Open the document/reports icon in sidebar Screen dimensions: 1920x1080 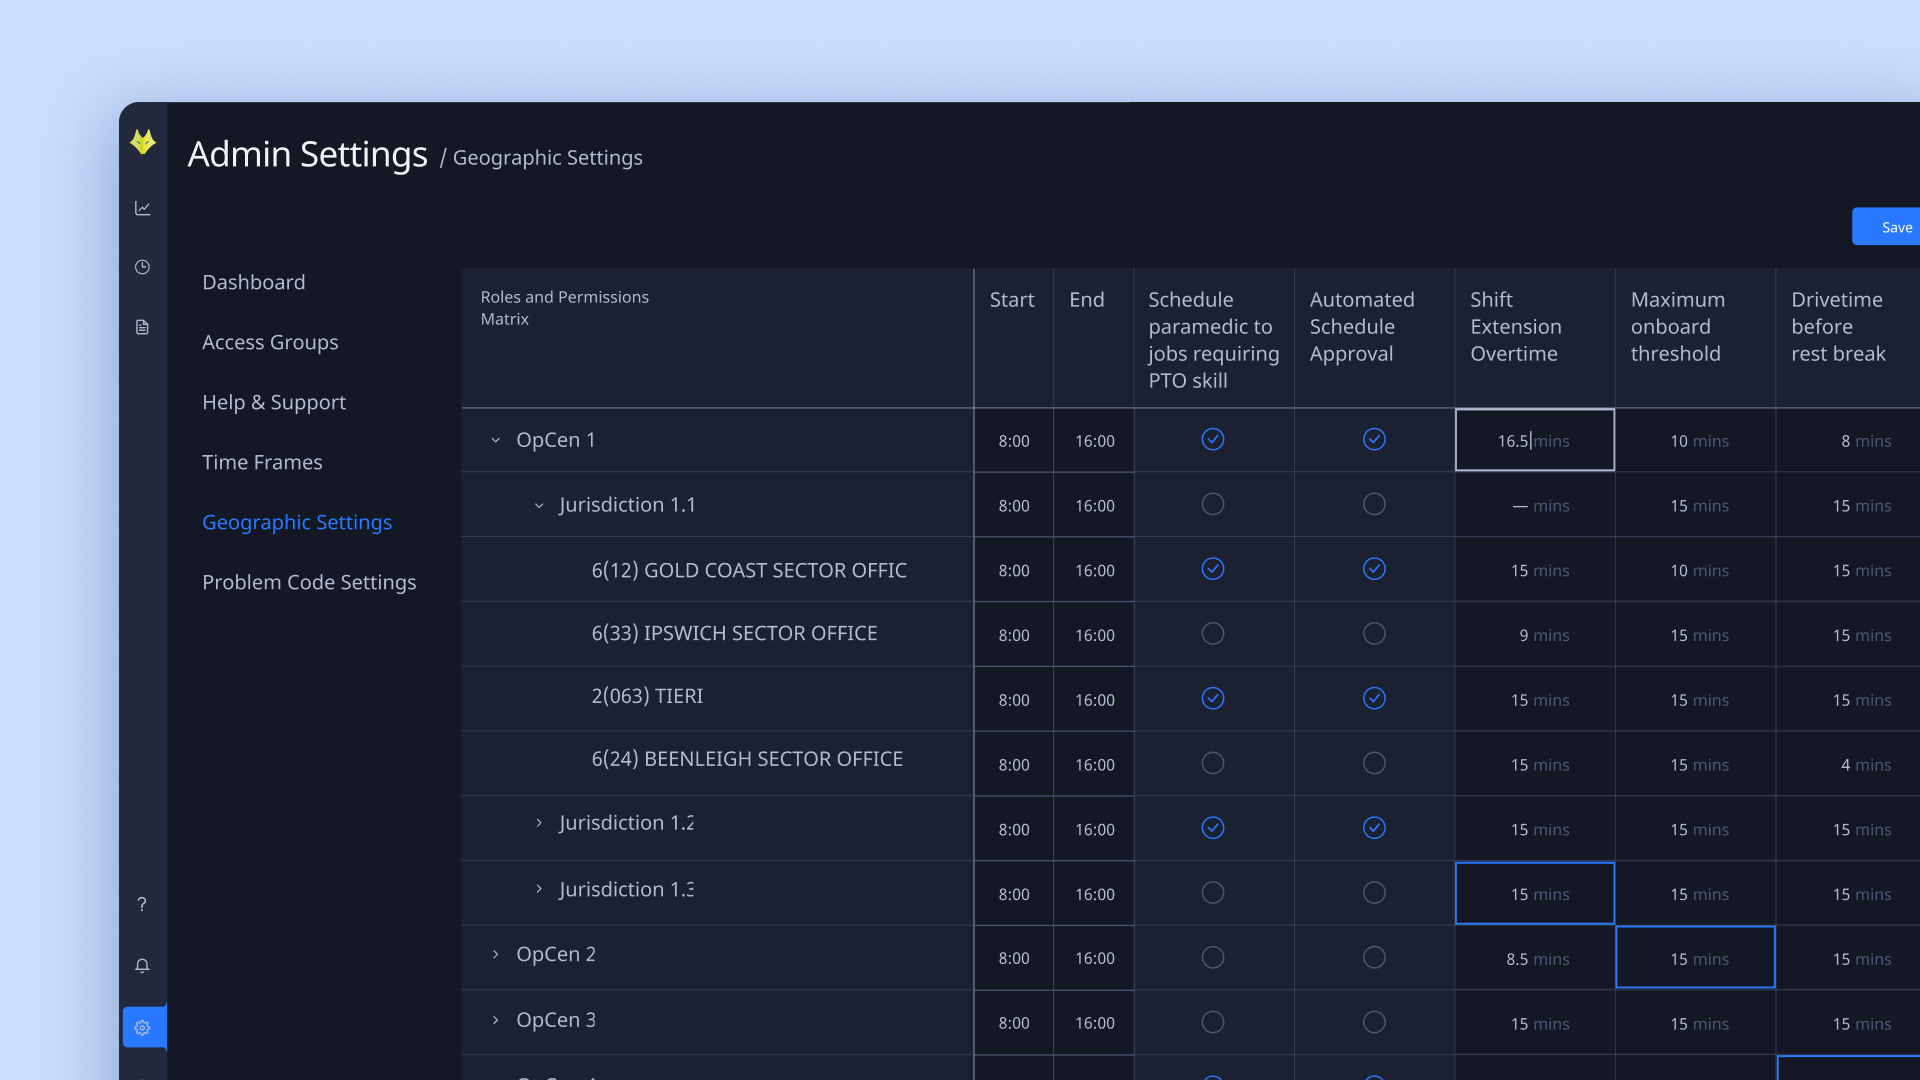pyautogui.click(x=142, y=327)
